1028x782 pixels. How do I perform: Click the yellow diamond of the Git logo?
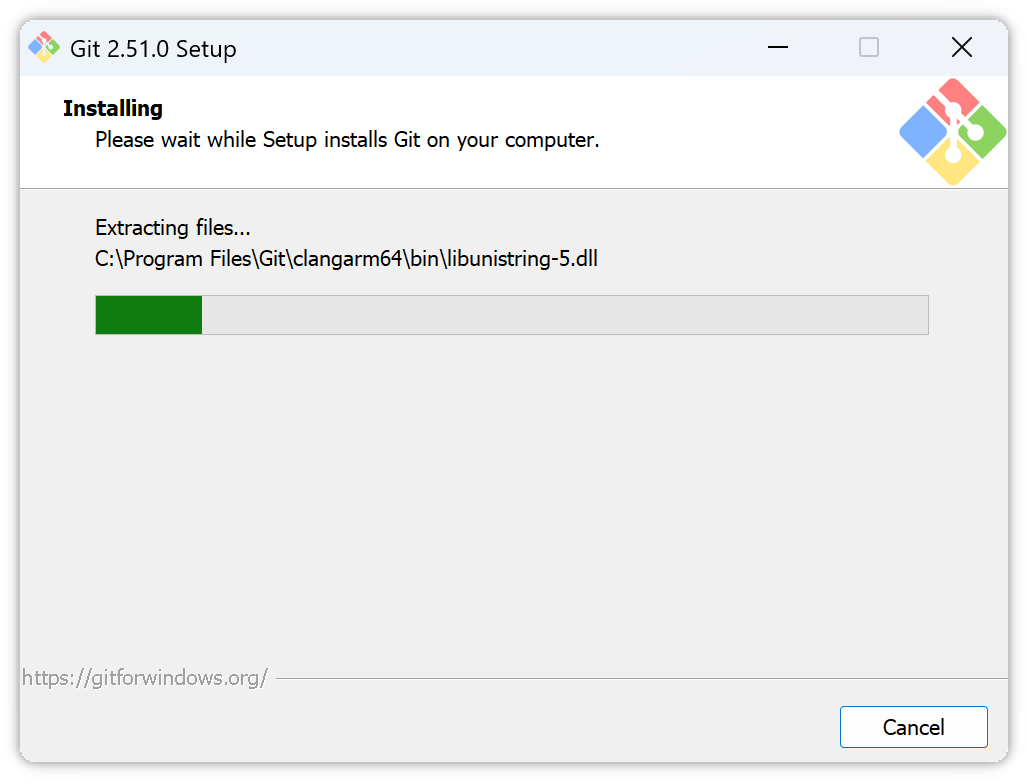(951, 163)
